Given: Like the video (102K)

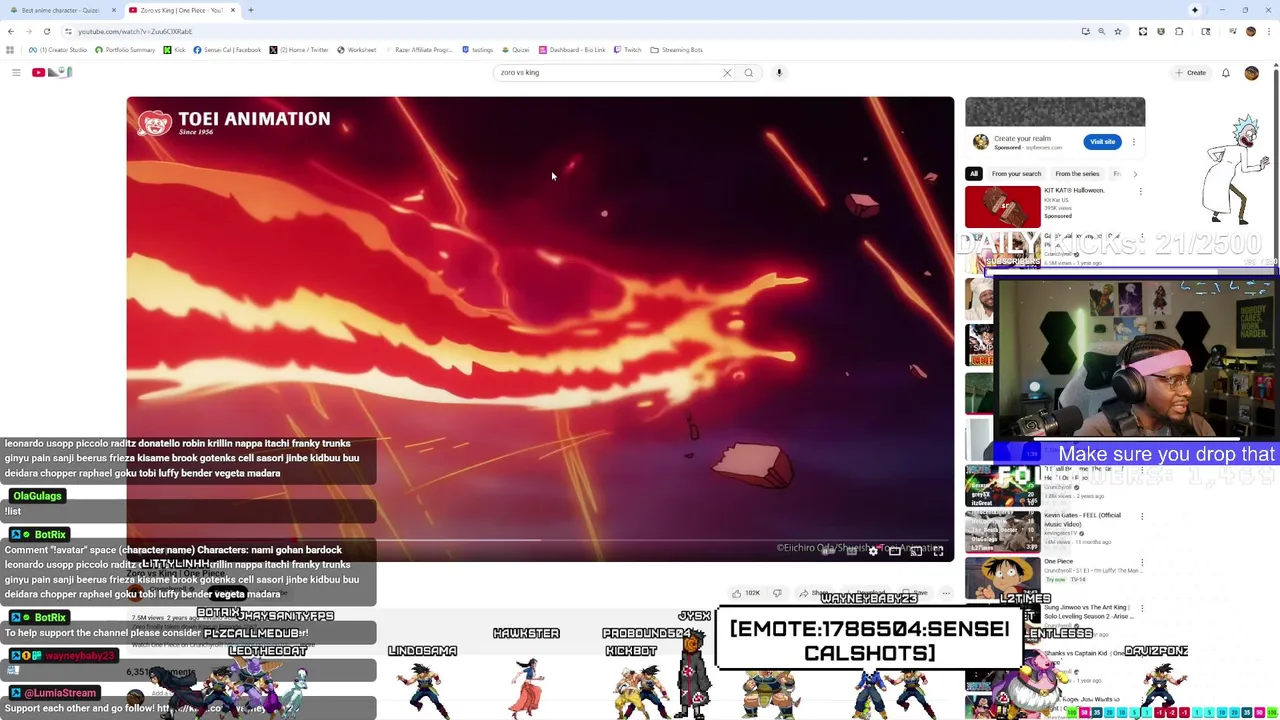Looking at the screenshot, I should point(746,593).
